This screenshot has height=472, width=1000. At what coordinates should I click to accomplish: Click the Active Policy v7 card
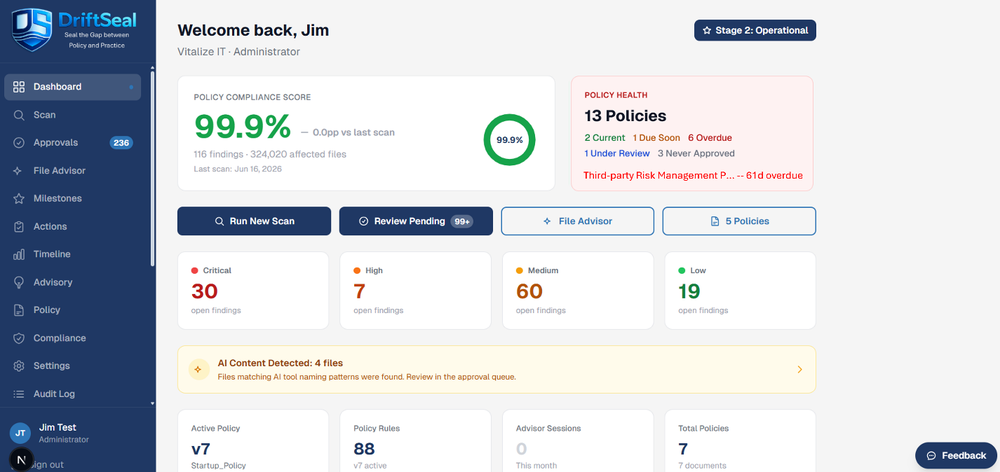253,441
